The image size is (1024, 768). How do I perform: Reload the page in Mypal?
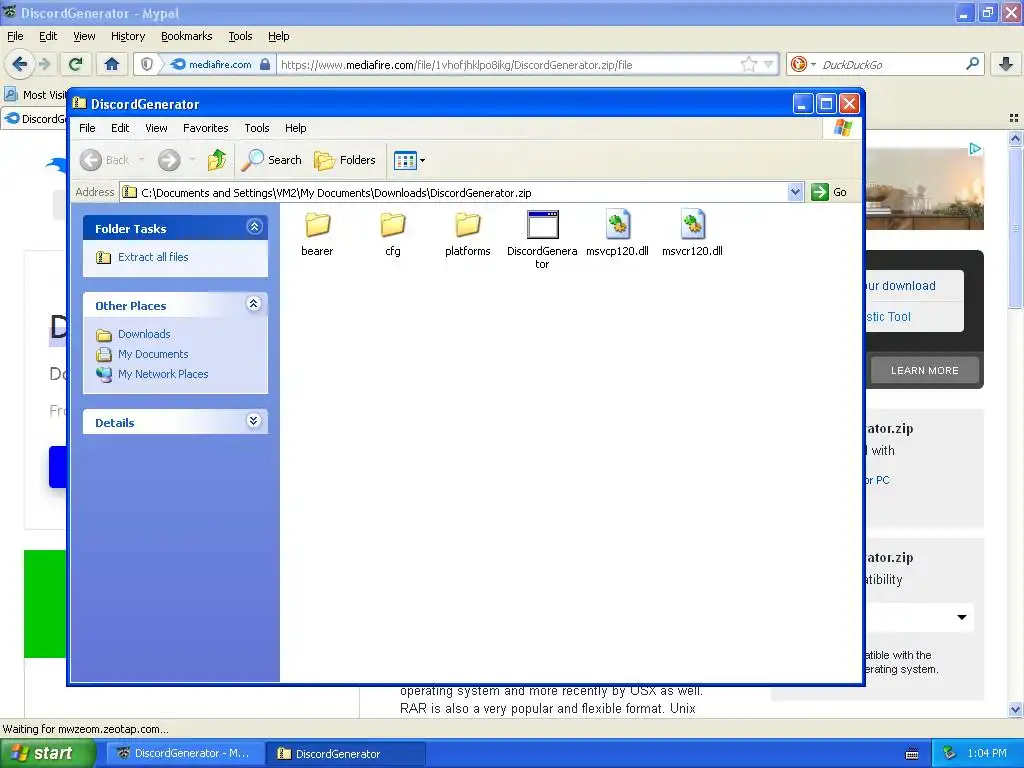pyautogui.click(x=76, y=64)
